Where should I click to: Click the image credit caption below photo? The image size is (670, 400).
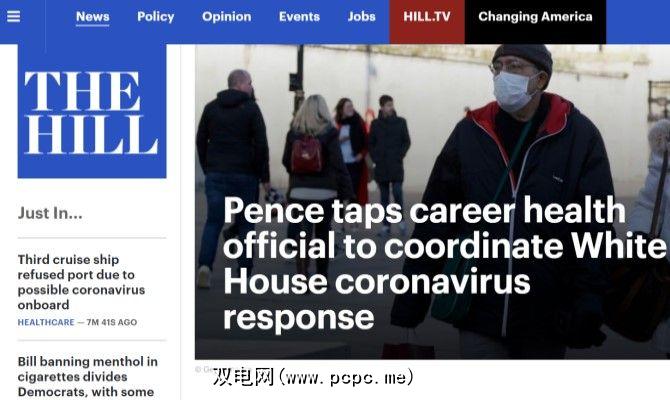204,369
